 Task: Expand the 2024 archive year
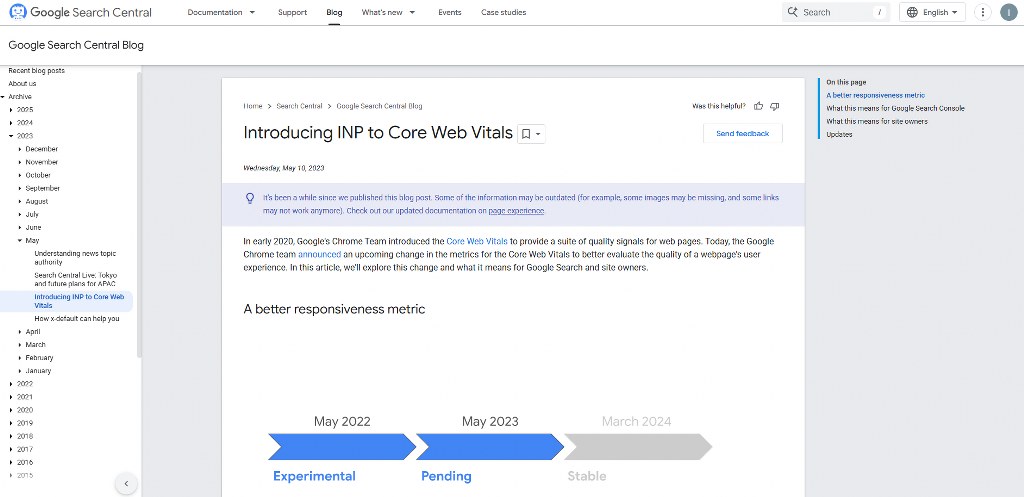[x=12, y=123]
